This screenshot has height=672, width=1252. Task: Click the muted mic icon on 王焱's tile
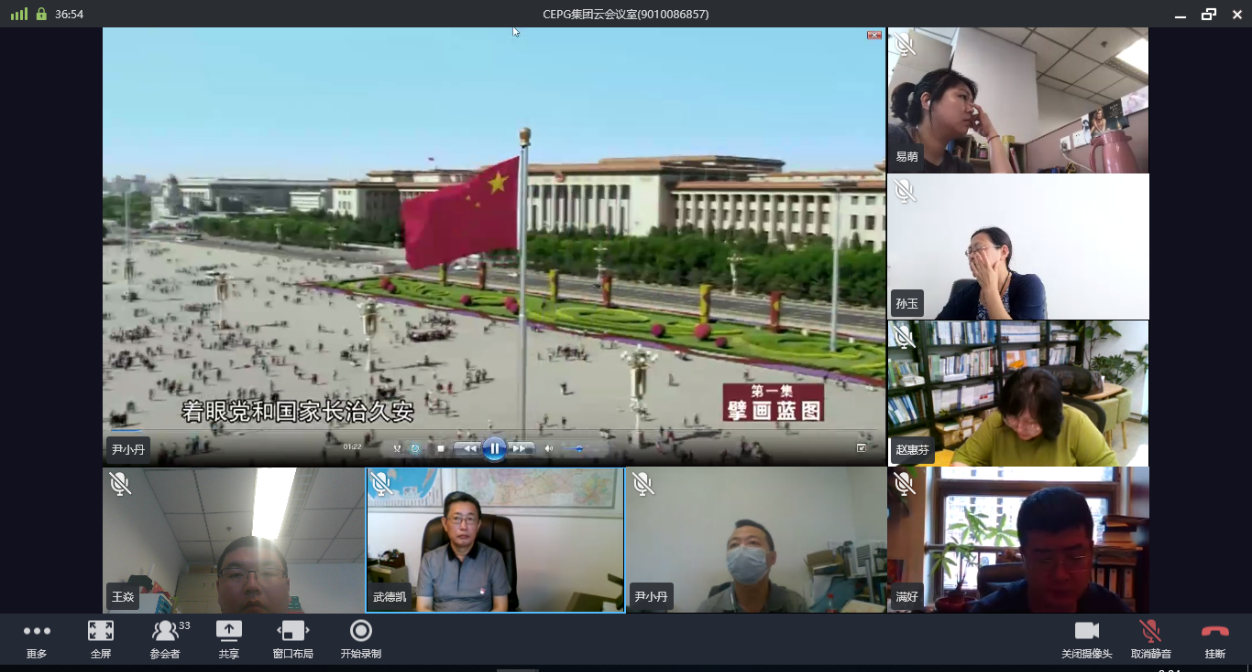click(x=120, y=484)
